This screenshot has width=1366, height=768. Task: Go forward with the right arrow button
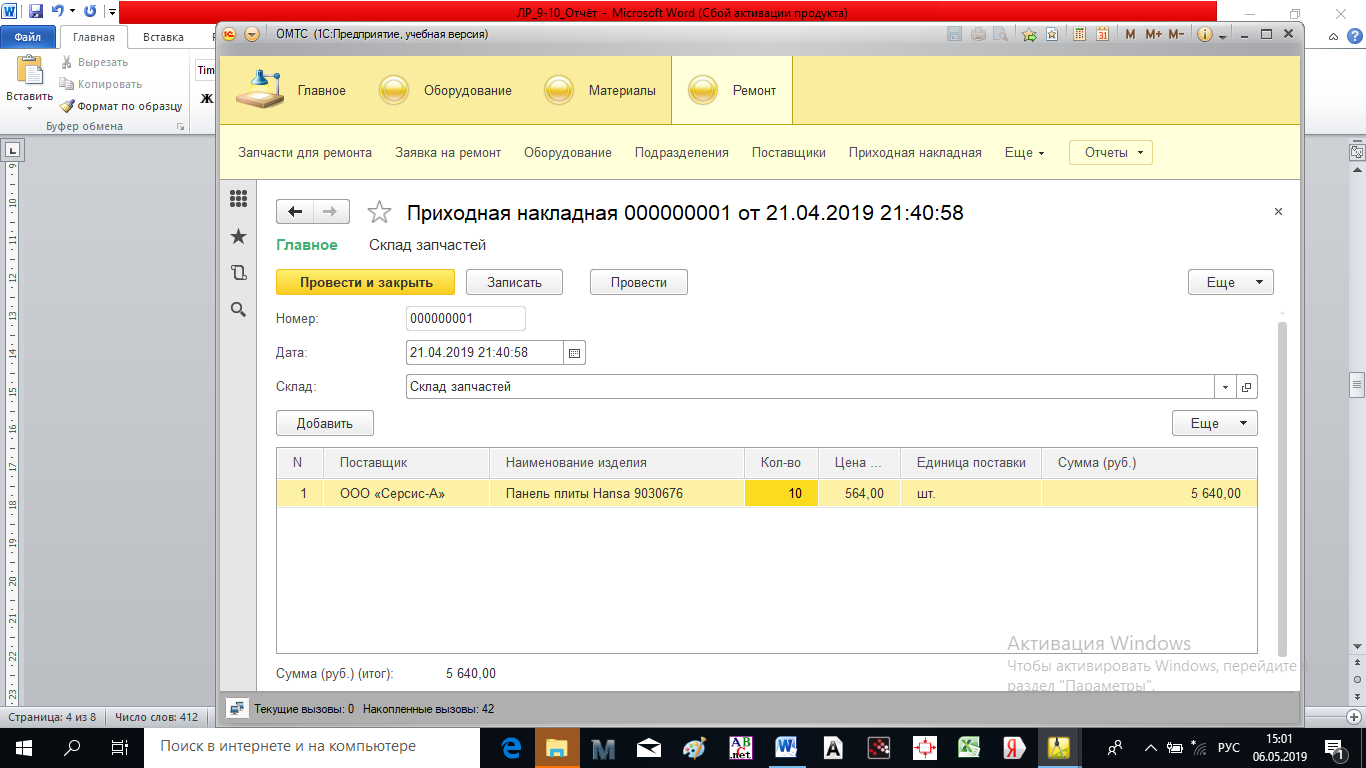331,212
